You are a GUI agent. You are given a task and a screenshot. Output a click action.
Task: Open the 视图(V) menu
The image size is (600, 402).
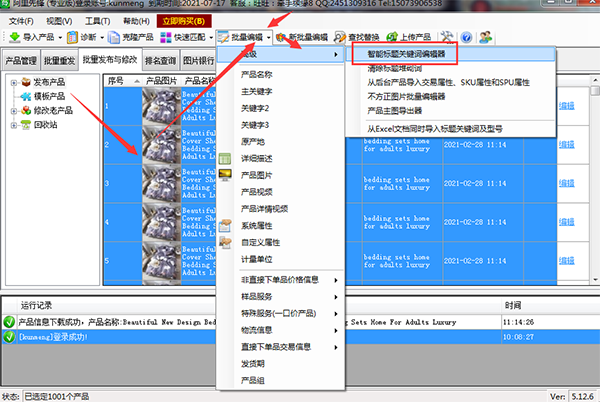59,21
